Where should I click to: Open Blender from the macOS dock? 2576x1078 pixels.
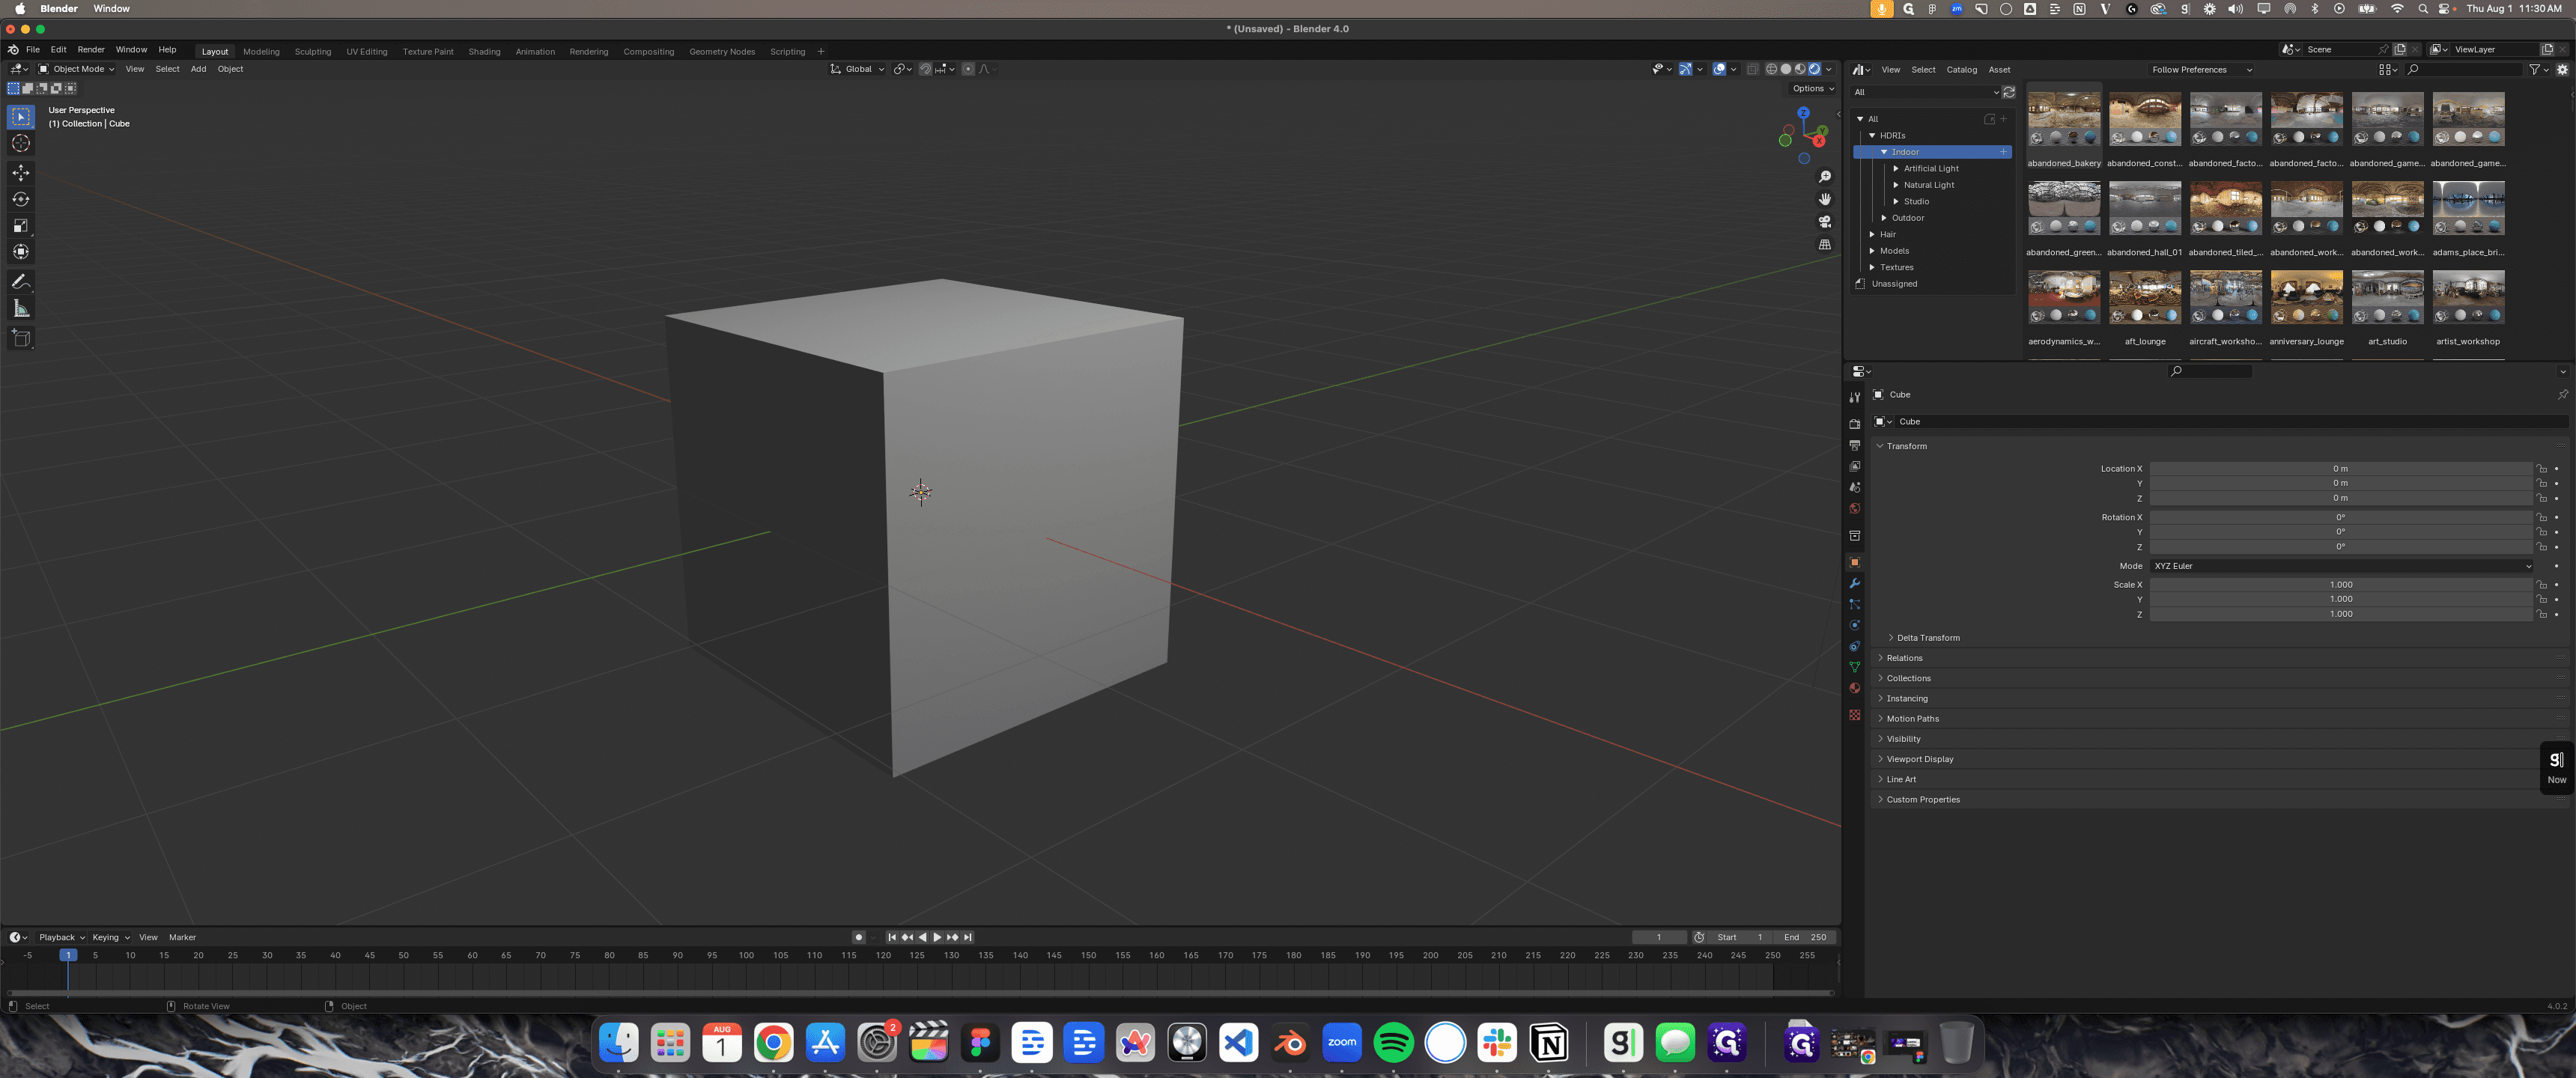pos(1290,1043)
